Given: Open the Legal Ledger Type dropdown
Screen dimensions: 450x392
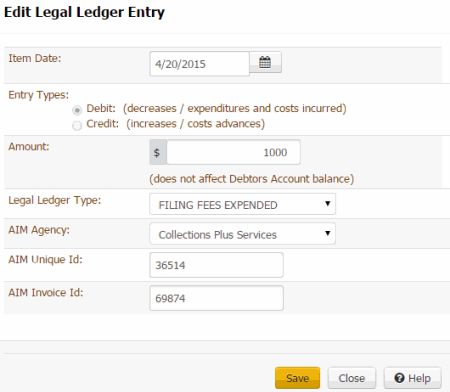Looking at the screenshot, I should (x=242, y=204).
